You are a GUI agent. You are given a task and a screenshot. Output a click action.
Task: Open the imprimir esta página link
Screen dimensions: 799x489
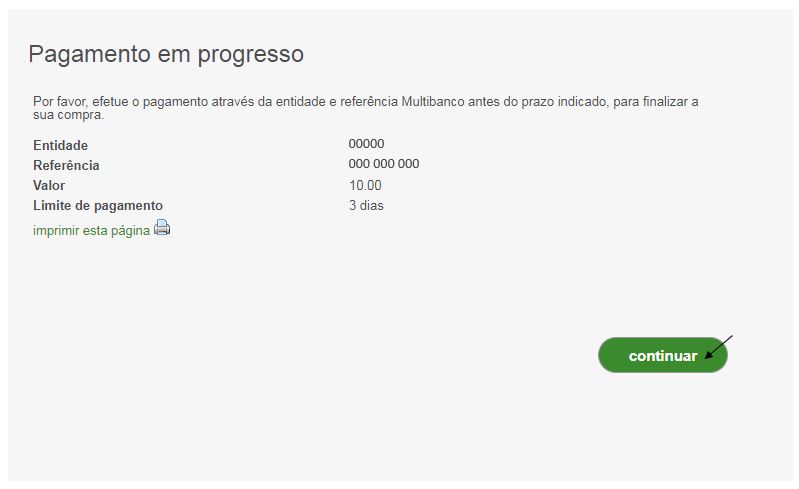(92, 231)
